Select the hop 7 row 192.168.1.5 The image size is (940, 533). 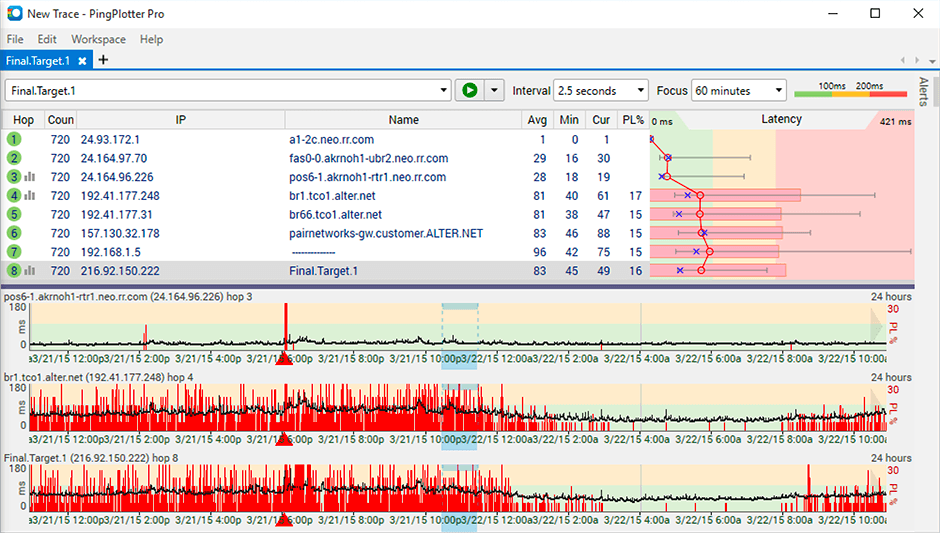coord(200,252)
